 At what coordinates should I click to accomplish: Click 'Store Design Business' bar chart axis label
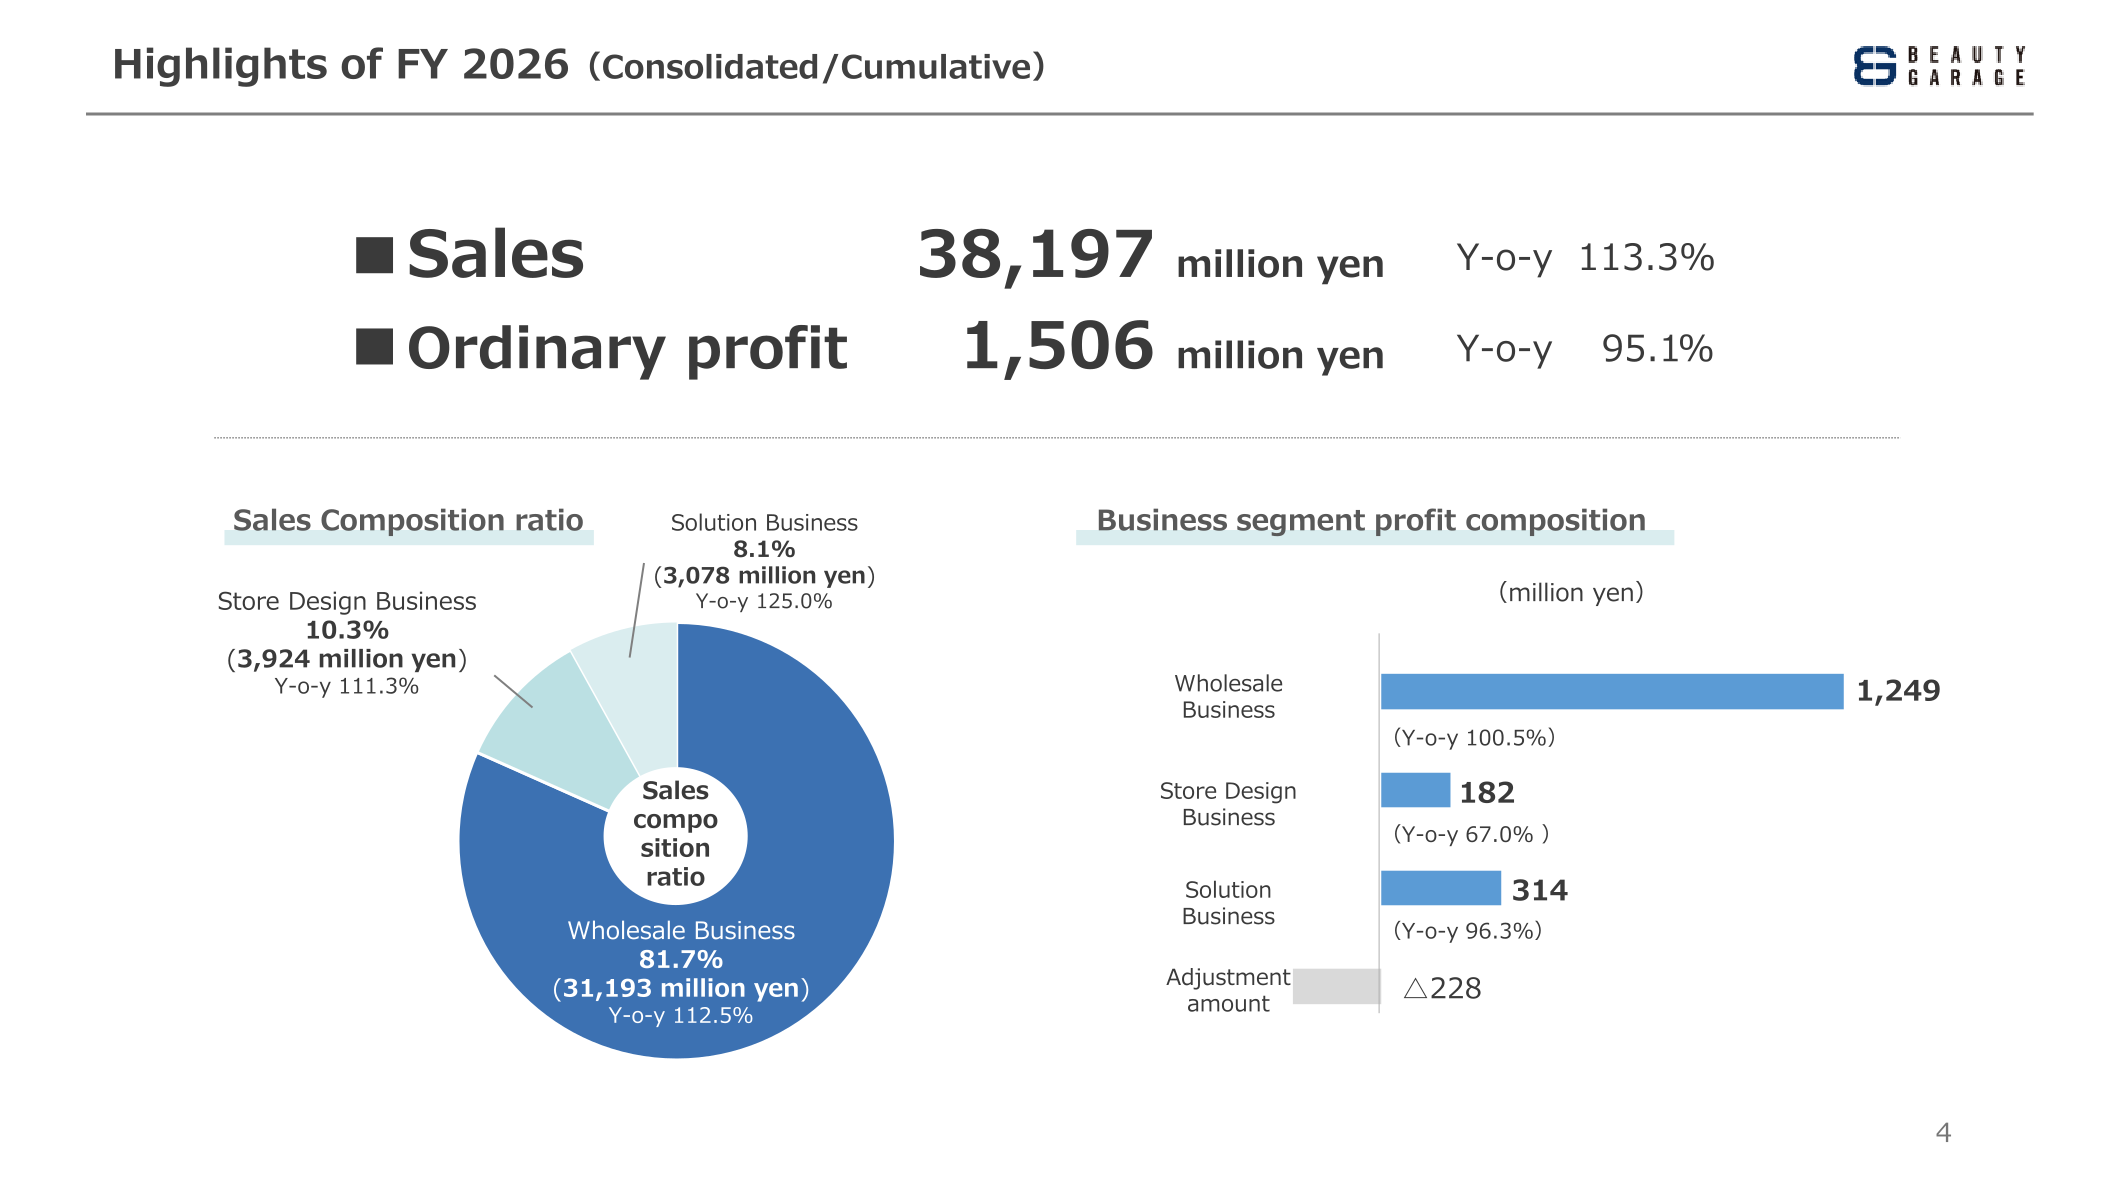pyautogui.click(x=1228, y=804)
